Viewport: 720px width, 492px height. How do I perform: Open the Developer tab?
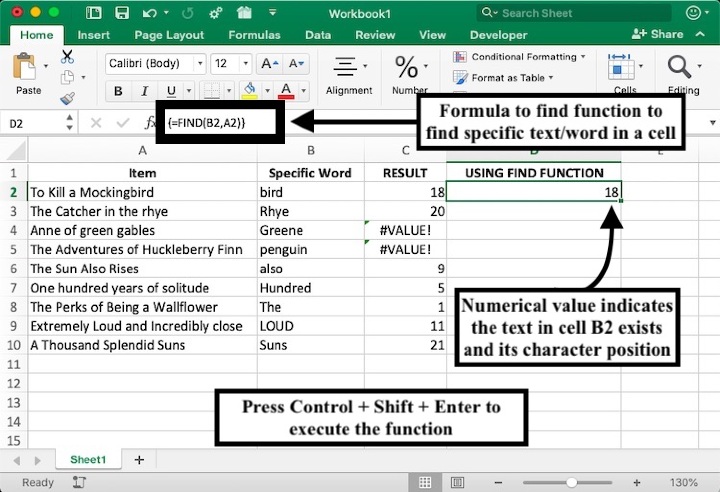499,35
